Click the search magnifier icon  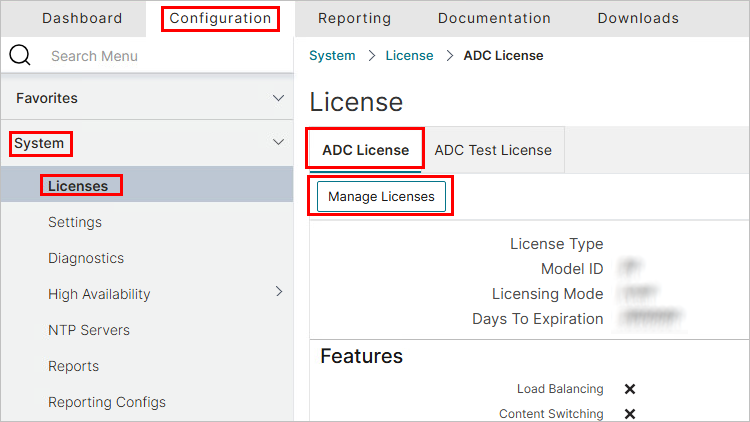click(x=20, y=56)
